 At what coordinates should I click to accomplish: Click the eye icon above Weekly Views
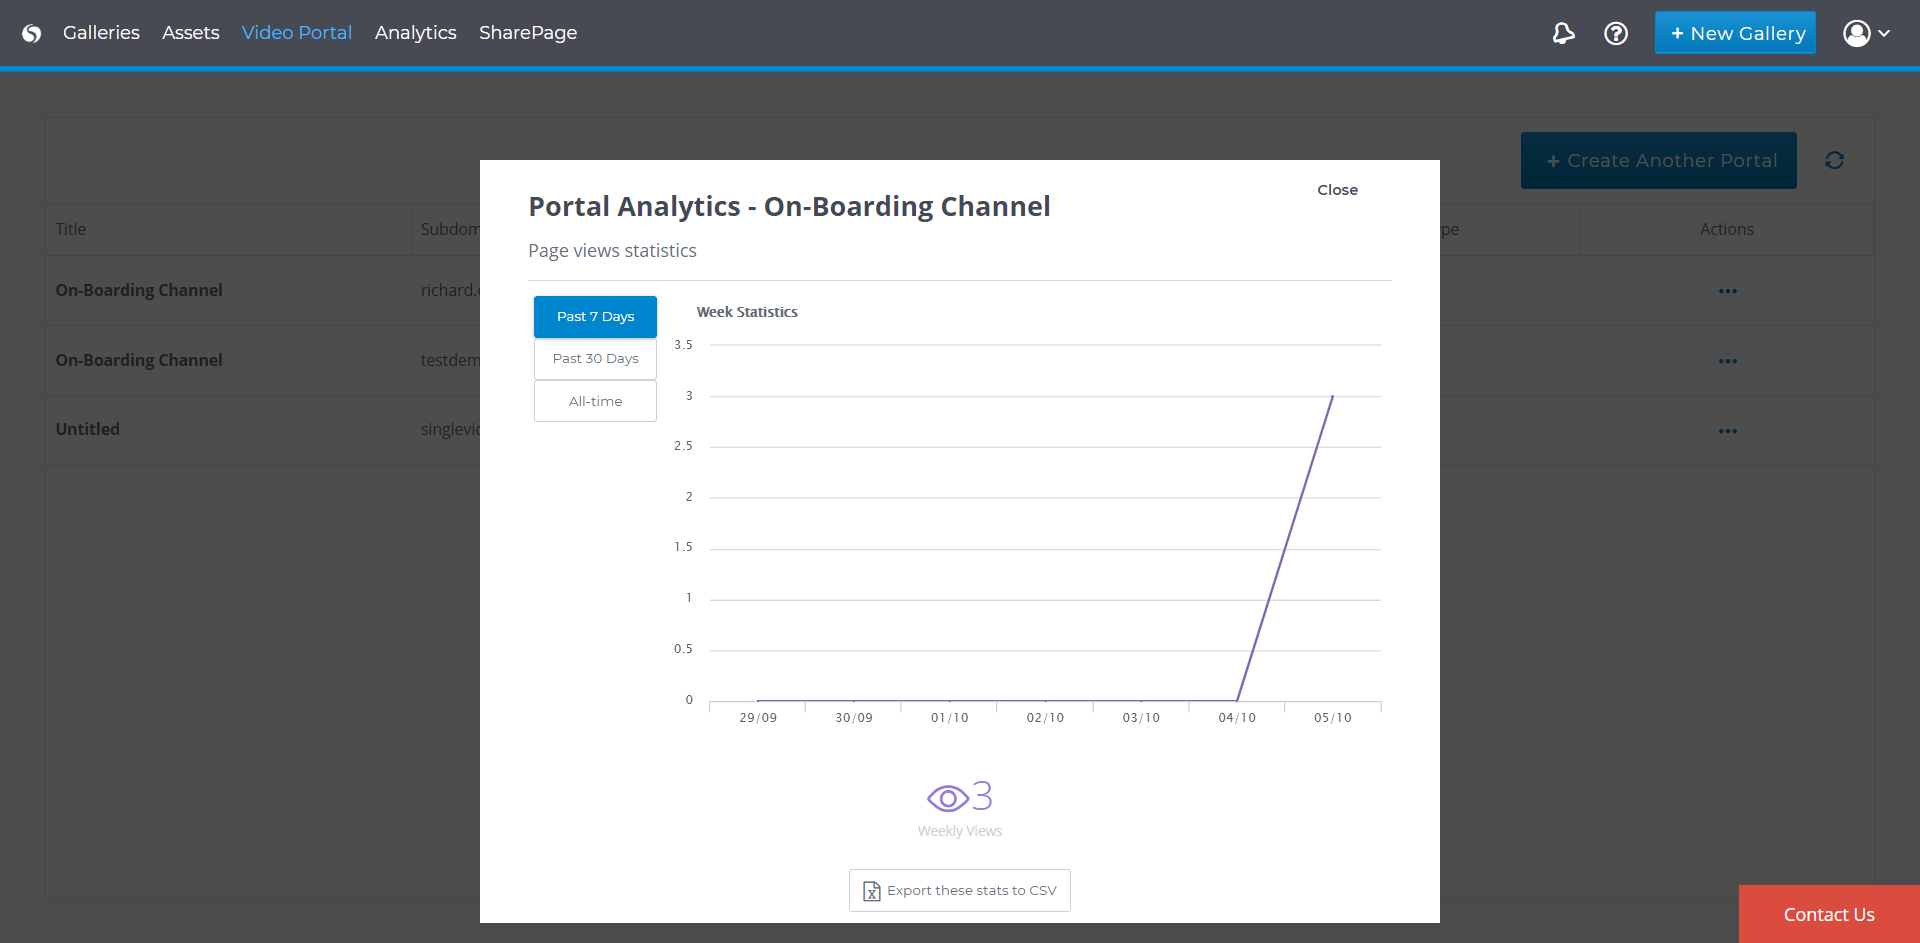pos(946,798)
